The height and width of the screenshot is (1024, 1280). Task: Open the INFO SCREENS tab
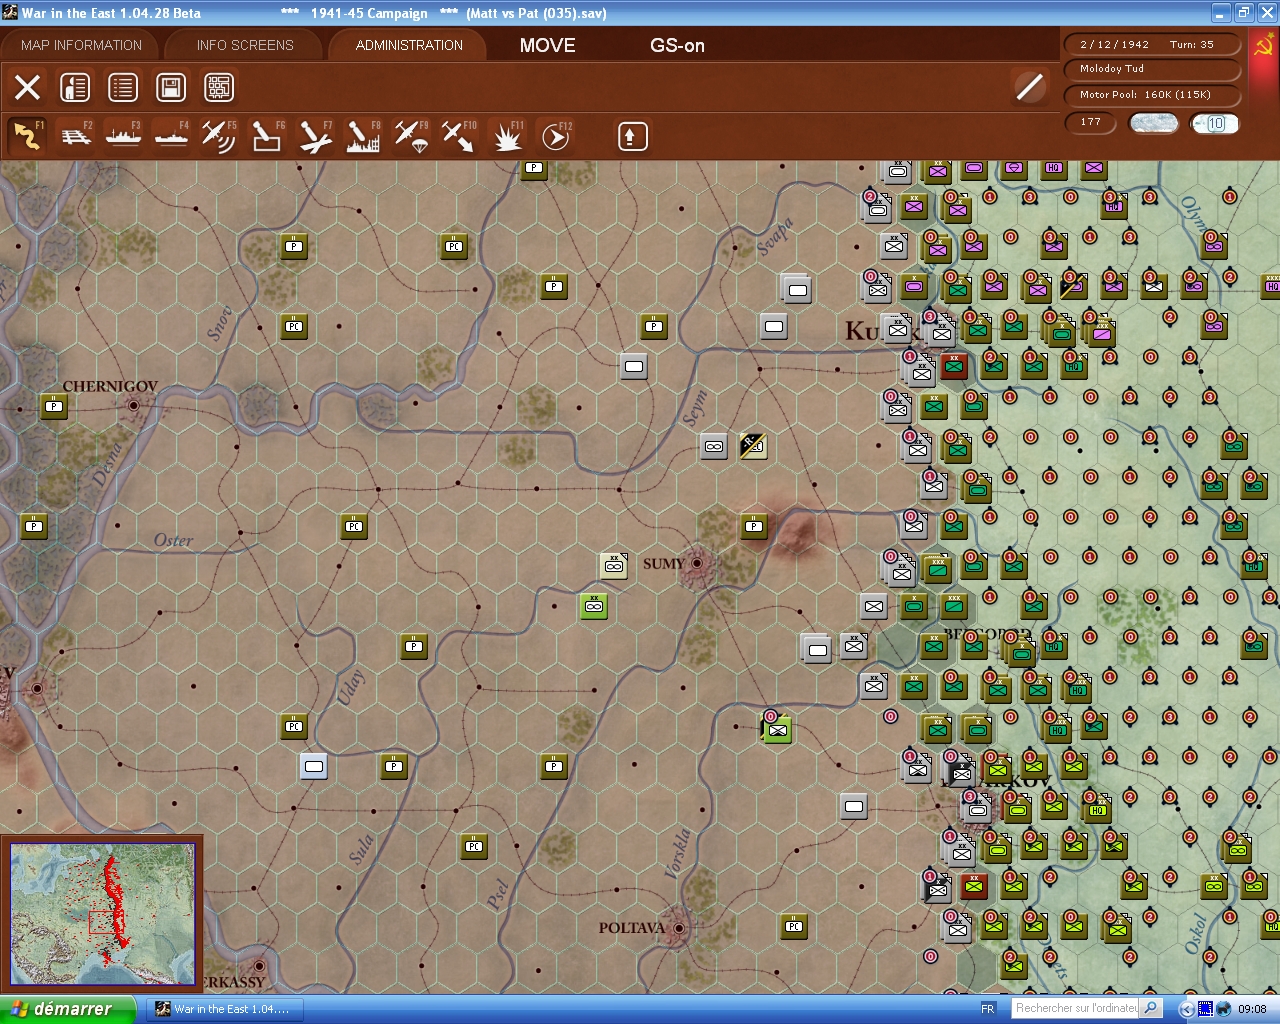pyautogui.click(x=245, y=45)
